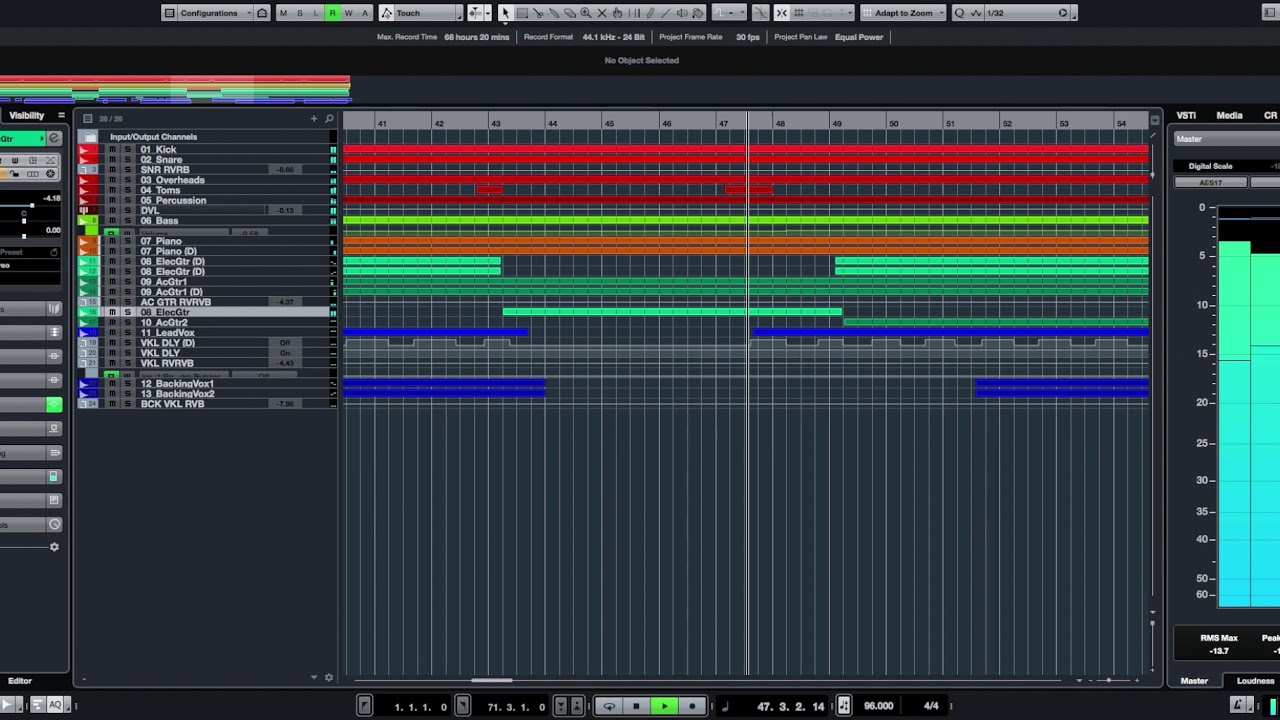Select the Range Selection tool
Viewport: 1280px width, 720px height.
tap(521, 13)
